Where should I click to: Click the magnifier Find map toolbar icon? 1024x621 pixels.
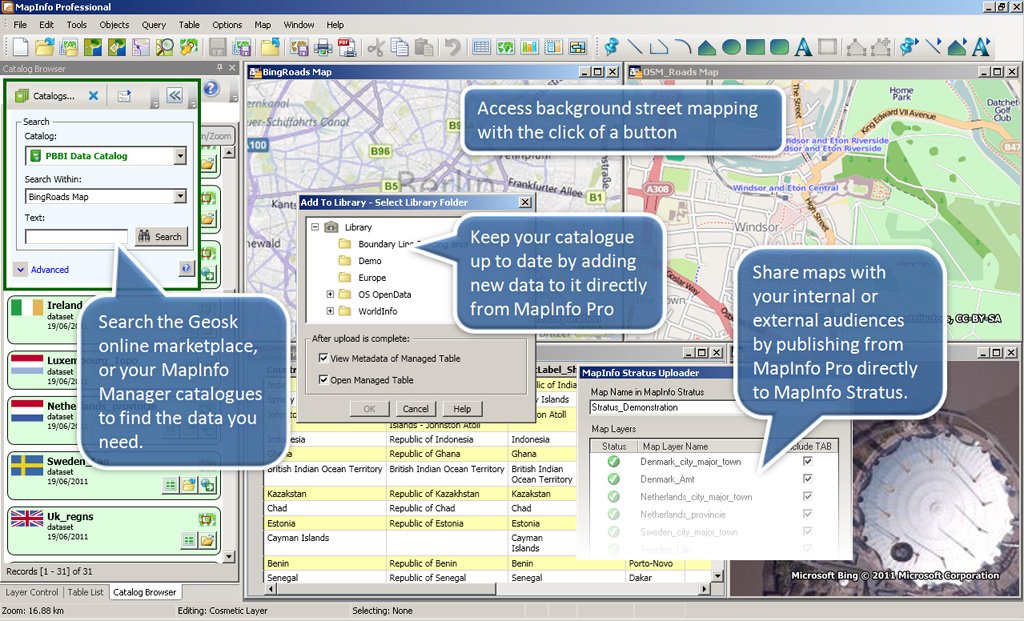click(x=165, y=47)
